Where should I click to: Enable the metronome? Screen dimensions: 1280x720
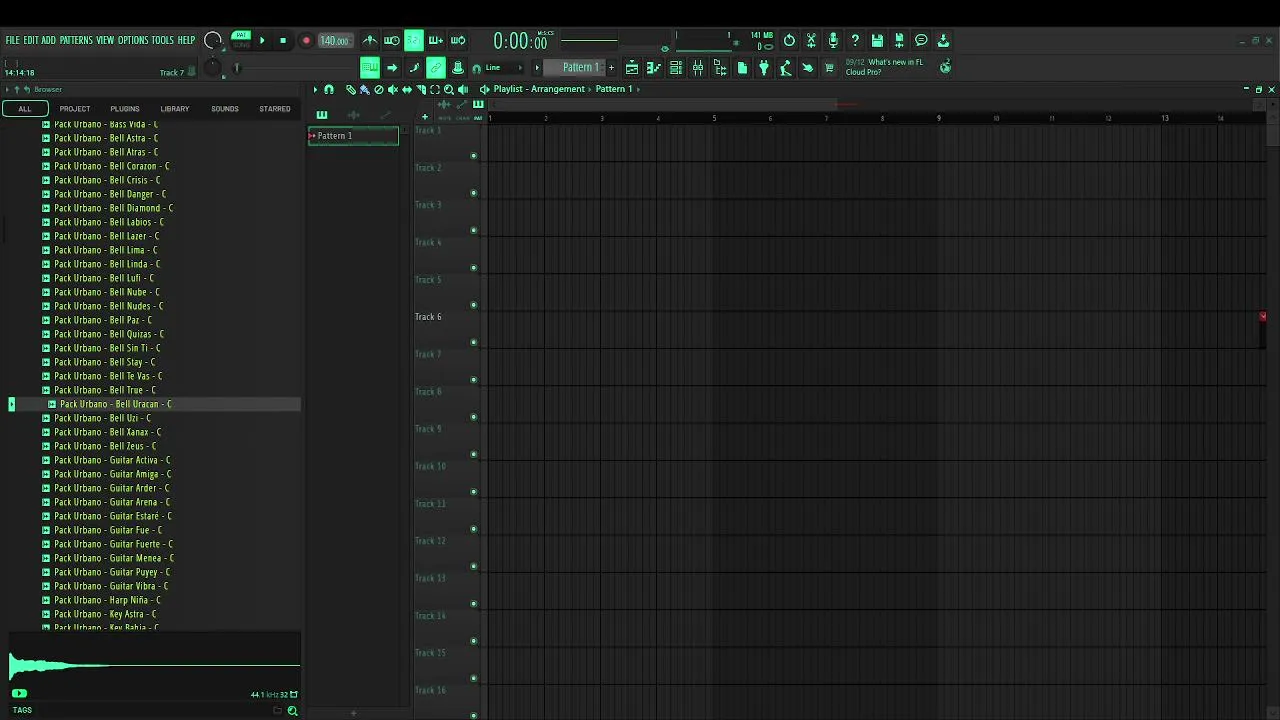370,40
